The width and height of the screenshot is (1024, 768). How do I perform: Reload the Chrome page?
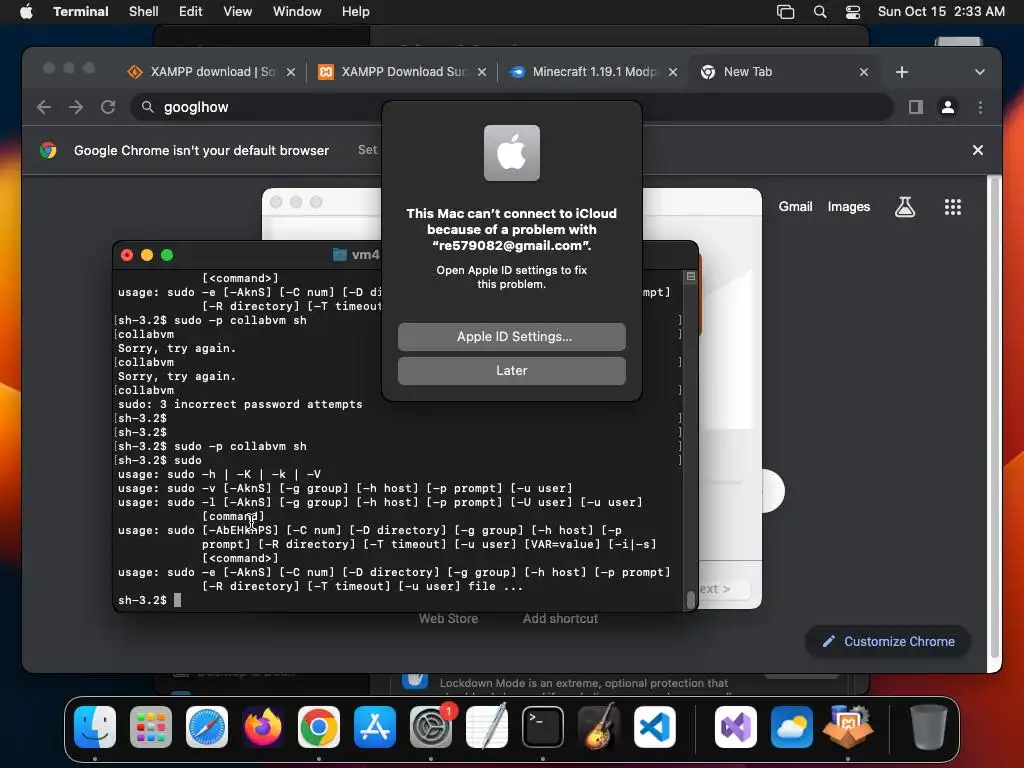(x=108, y=107)
